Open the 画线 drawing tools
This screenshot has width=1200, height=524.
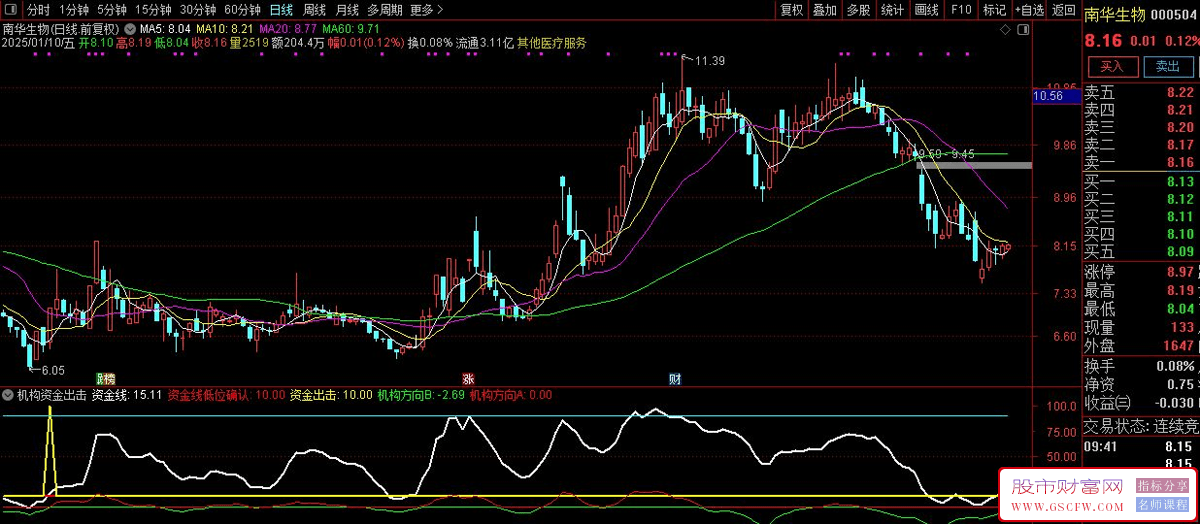pyautogui.click(x=927, y=10)
